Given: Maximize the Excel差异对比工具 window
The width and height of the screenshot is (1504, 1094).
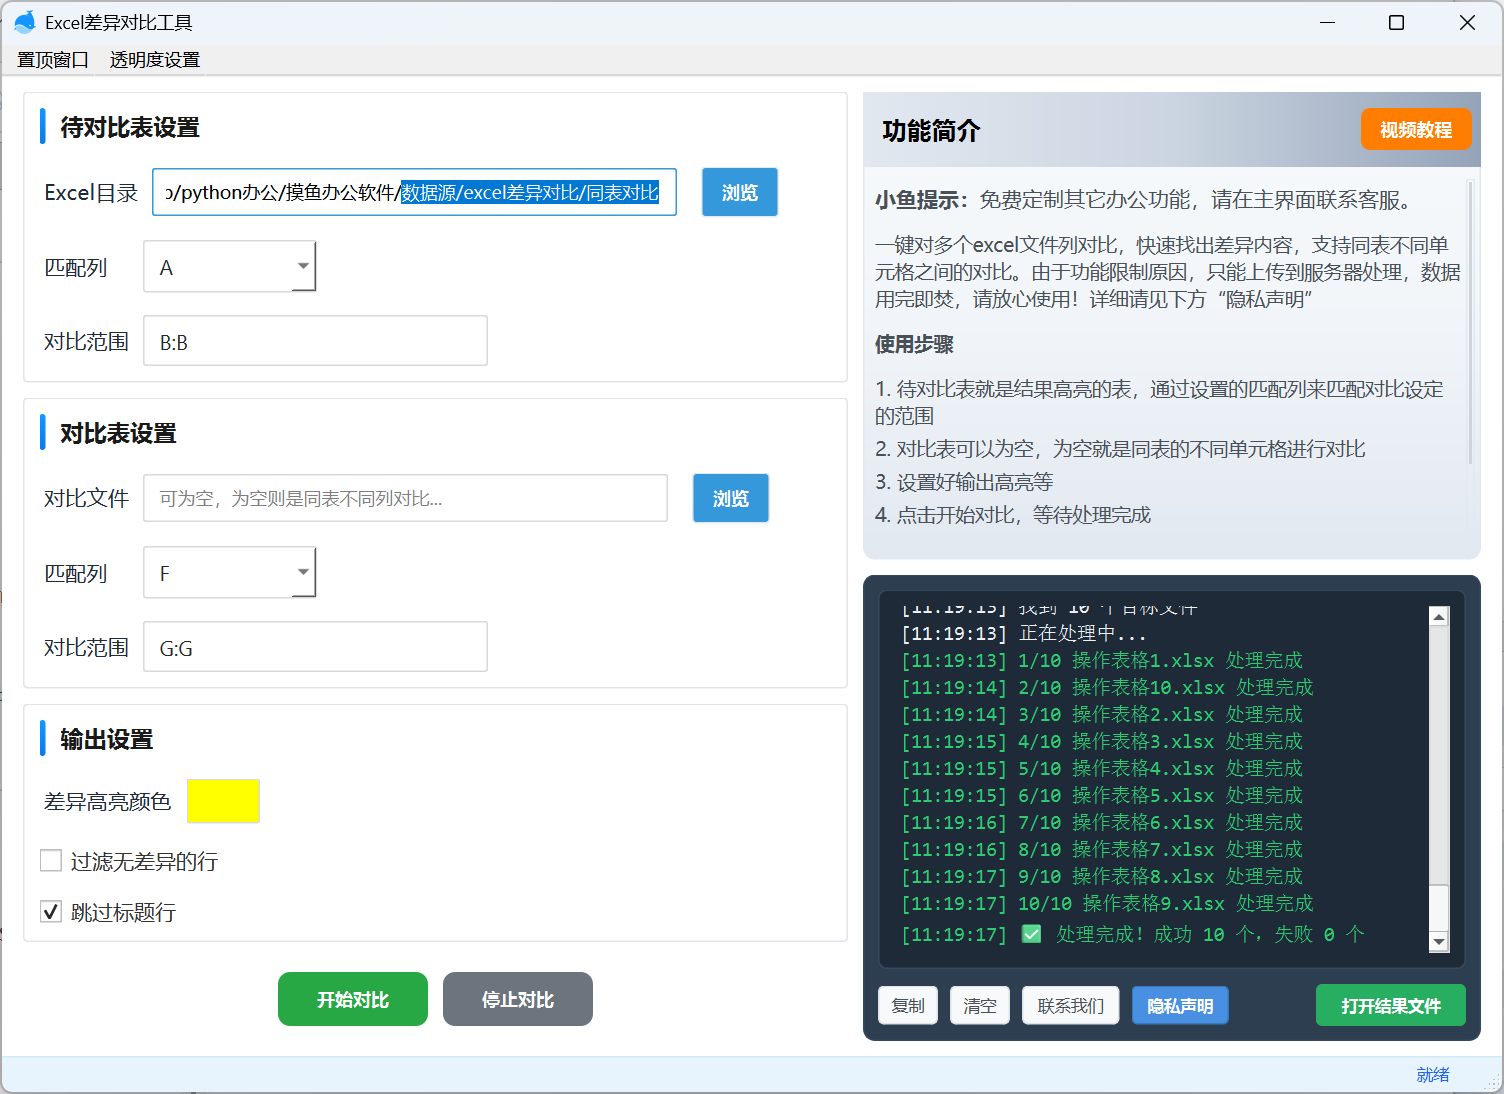Looking at the screenshot, I should [x=1397, y=22].
